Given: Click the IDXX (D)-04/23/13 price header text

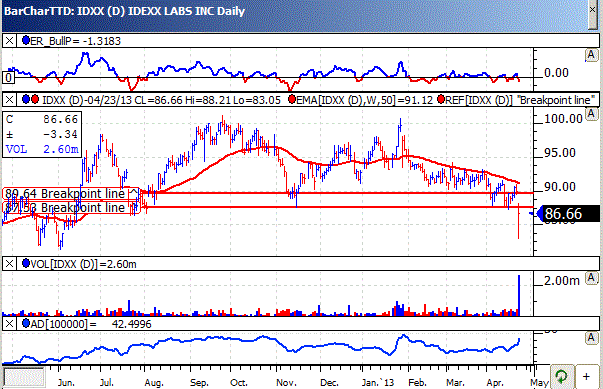Looking at the screenshot, I should [161, 100].
